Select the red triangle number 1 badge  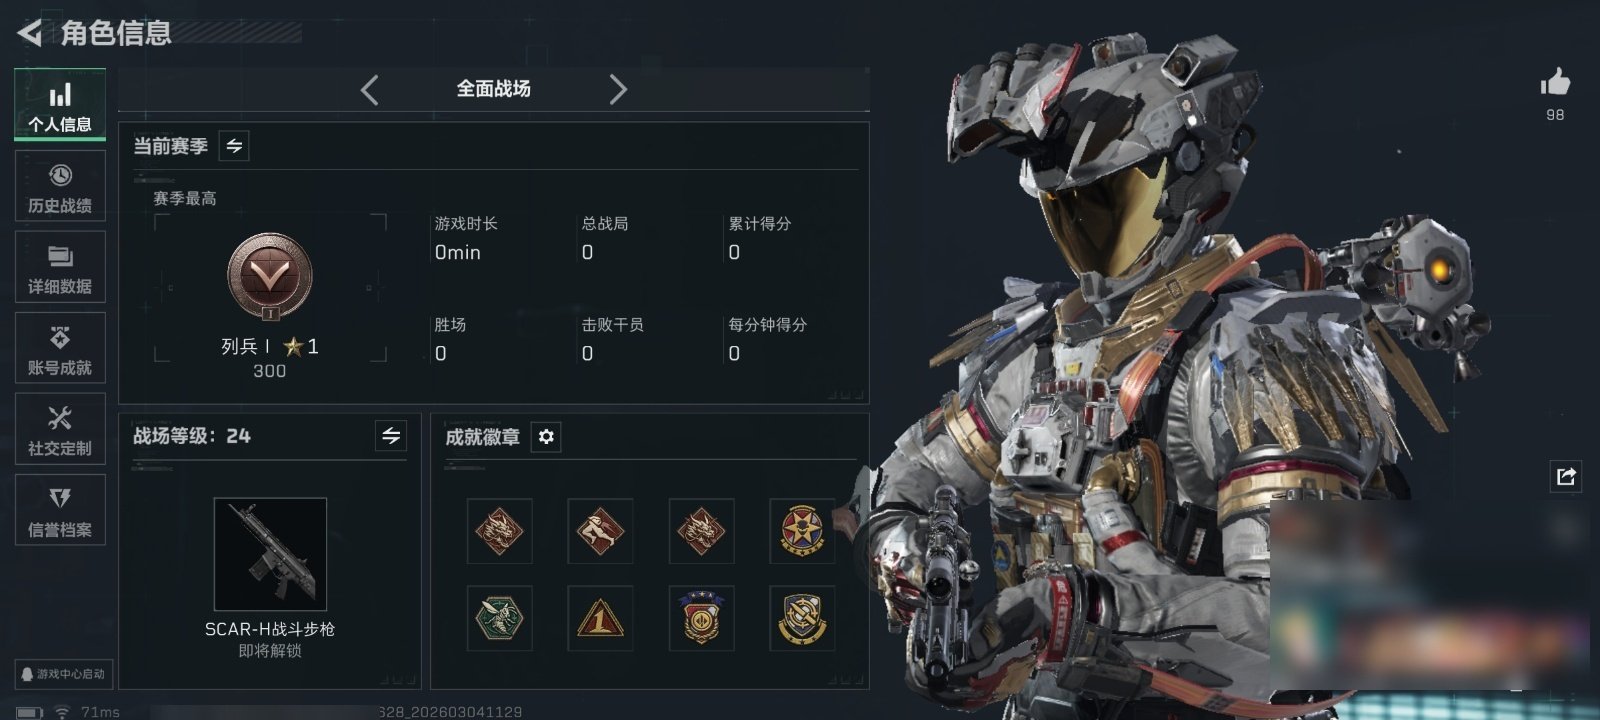point(600,618)
